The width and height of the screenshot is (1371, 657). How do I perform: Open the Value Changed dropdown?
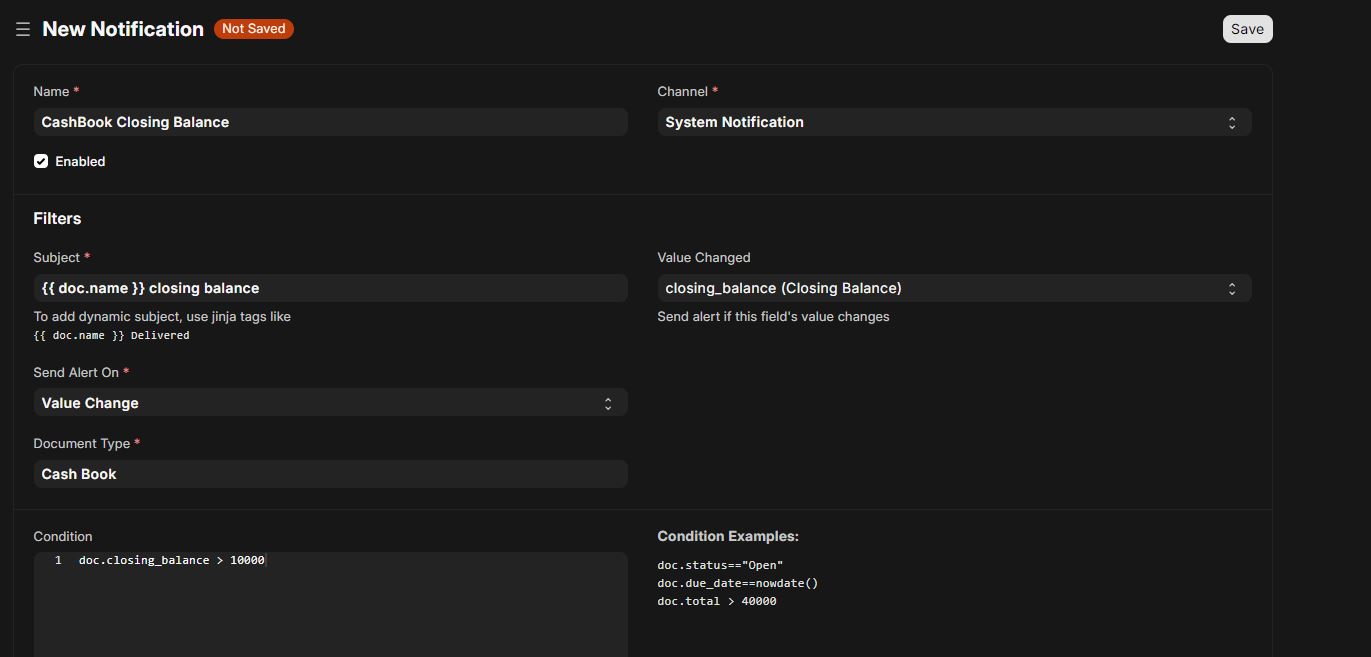(x=954, y=288)
